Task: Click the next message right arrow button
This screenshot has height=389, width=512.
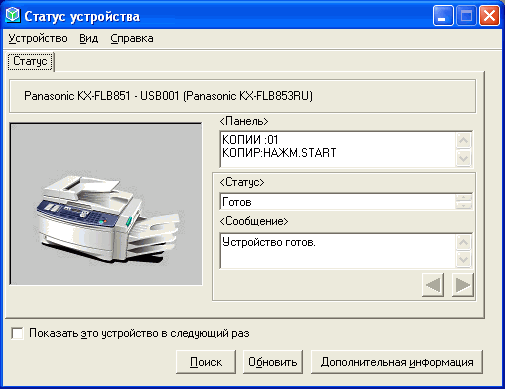Action: click(x=463, y=285)
